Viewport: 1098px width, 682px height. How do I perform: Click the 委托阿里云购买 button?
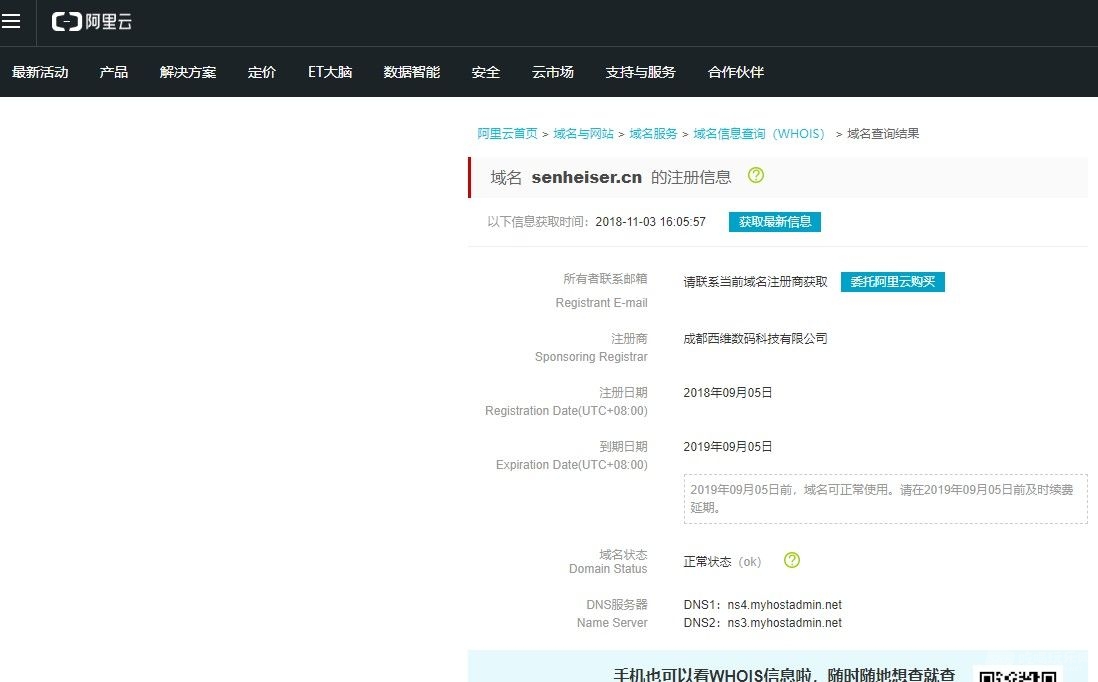point(892,281)
